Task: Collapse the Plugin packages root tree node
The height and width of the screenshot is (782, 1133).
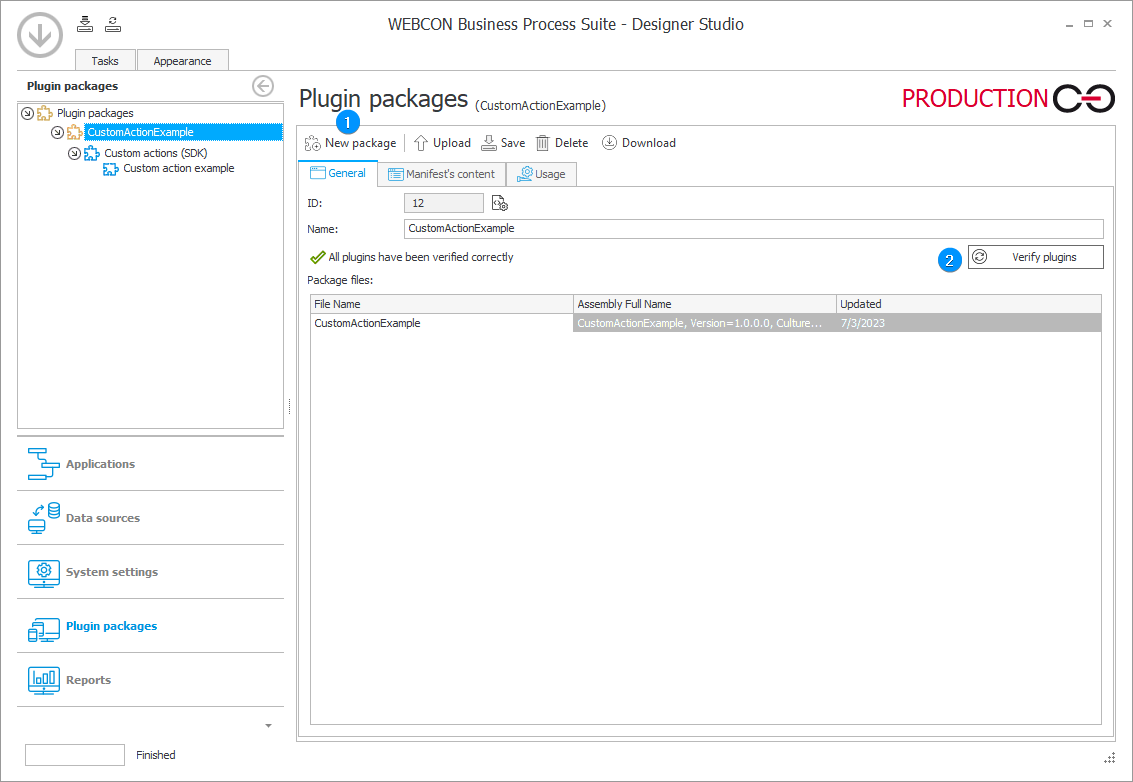Action: click(27, 113)
